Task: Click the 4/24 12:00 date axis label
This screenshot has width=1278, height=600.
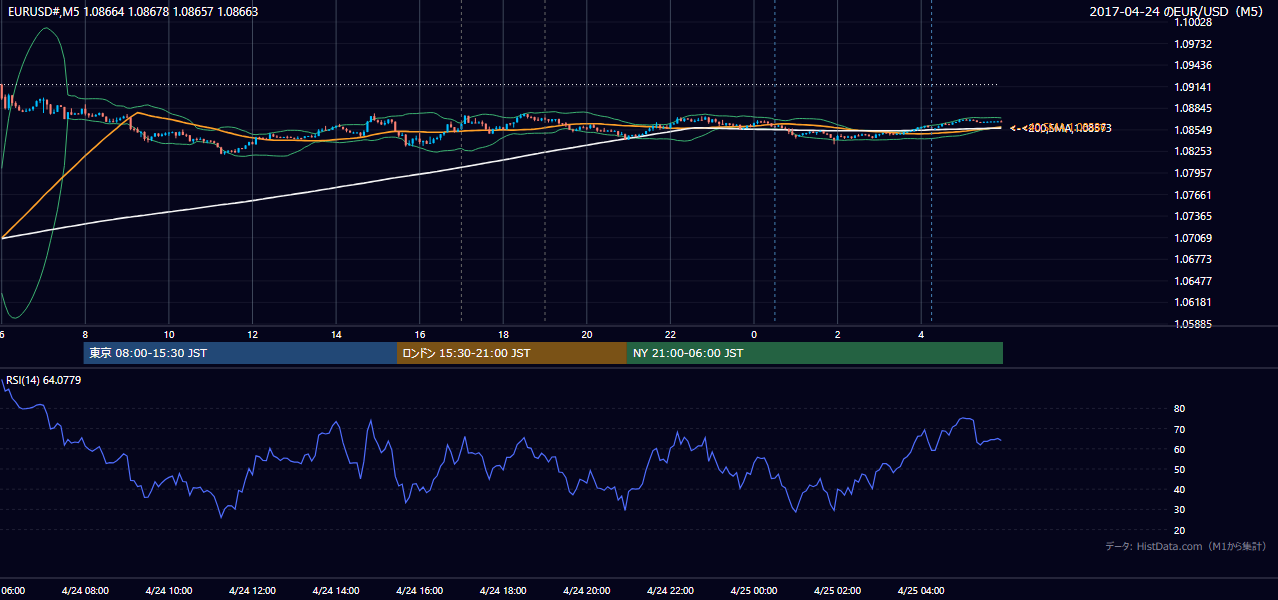Action: click(x=252, y=590)
